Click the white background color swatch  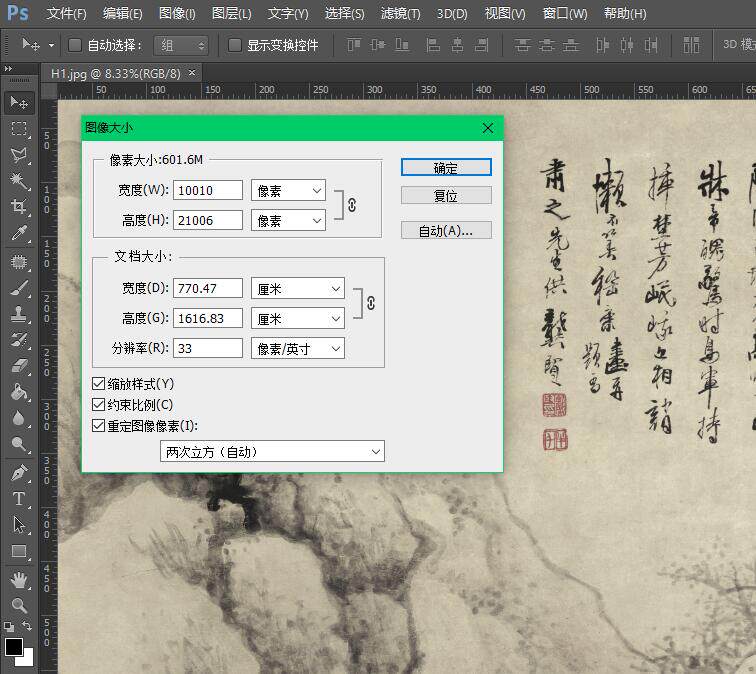click(x=28, y=660)
